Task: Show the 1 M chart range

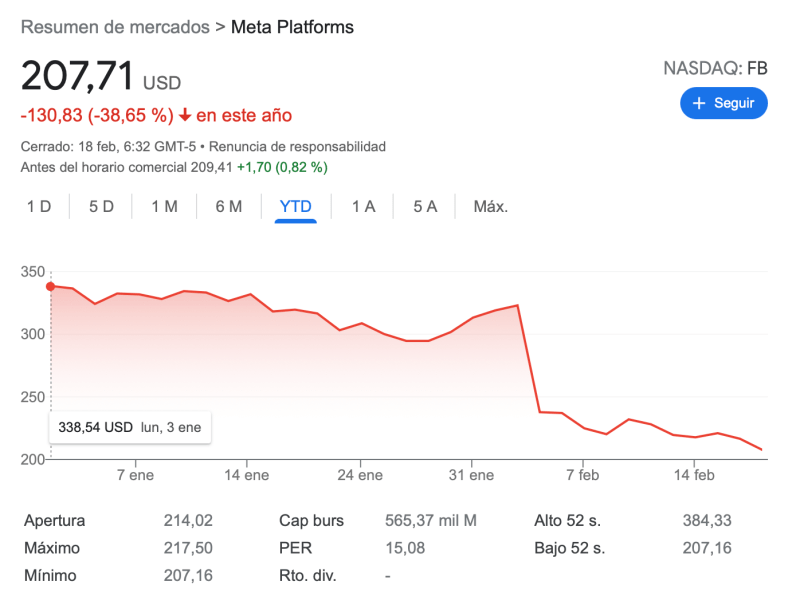Action: coord(165,207)
